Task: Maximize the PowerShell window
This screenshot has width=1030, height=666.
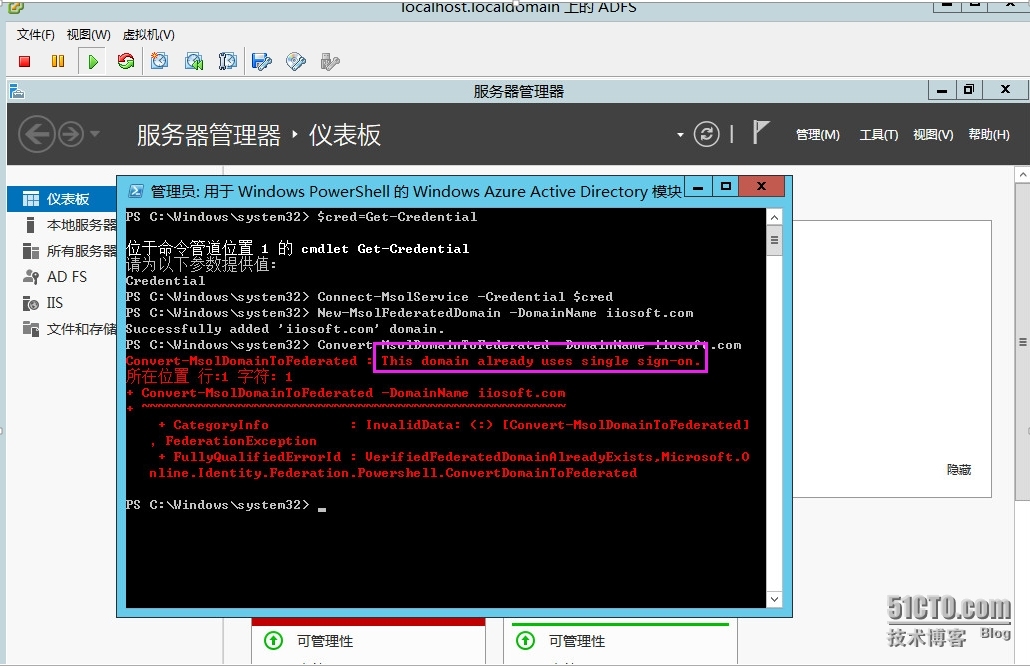Action: coord(726,187)
